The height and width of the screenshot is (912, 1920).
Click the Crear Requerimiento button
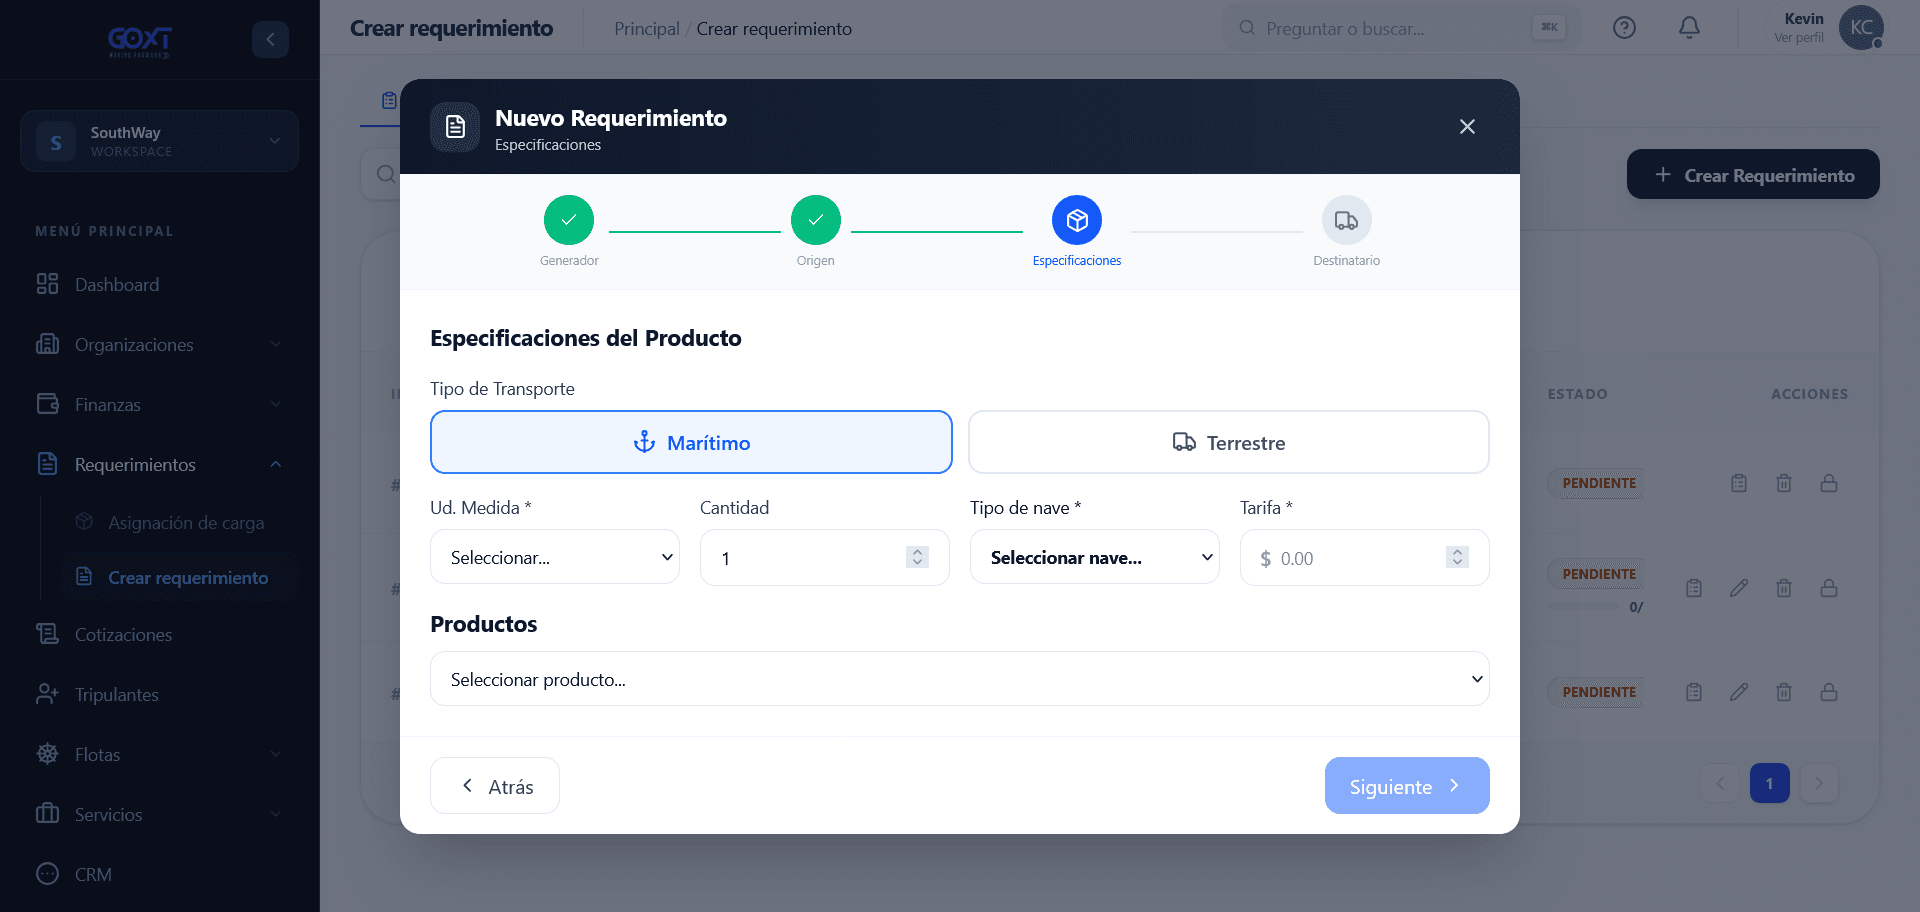(x=1753, y=175)
